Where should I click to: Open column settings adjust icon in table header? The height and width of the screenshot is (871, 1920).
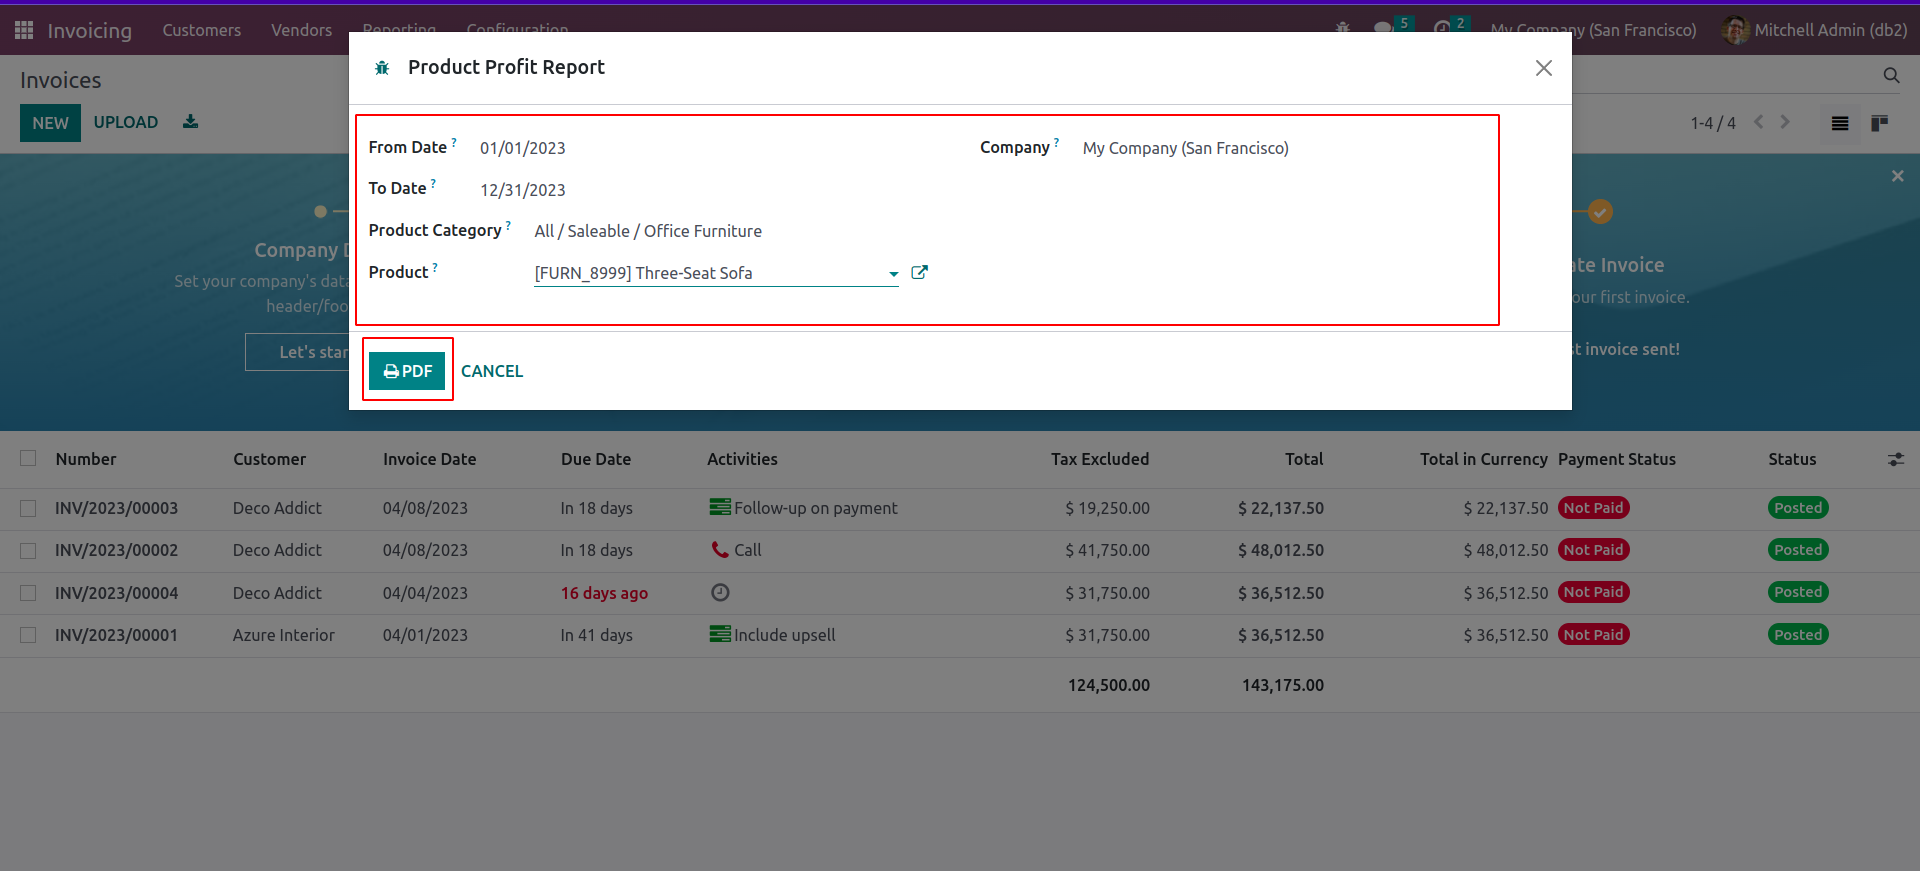point(1895,459)
